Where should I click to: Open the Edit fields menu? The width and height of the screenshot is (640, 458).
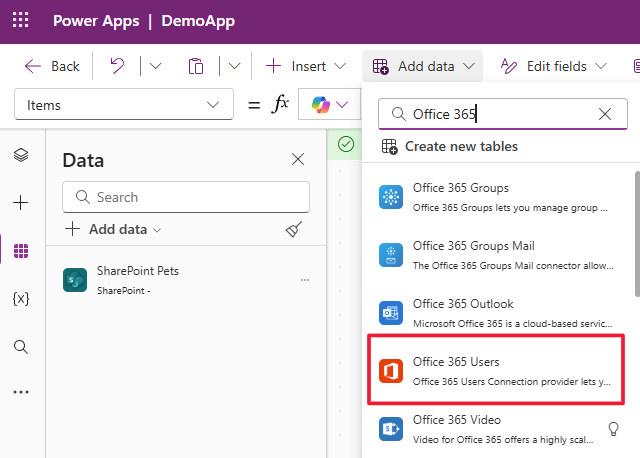[554, 66]
